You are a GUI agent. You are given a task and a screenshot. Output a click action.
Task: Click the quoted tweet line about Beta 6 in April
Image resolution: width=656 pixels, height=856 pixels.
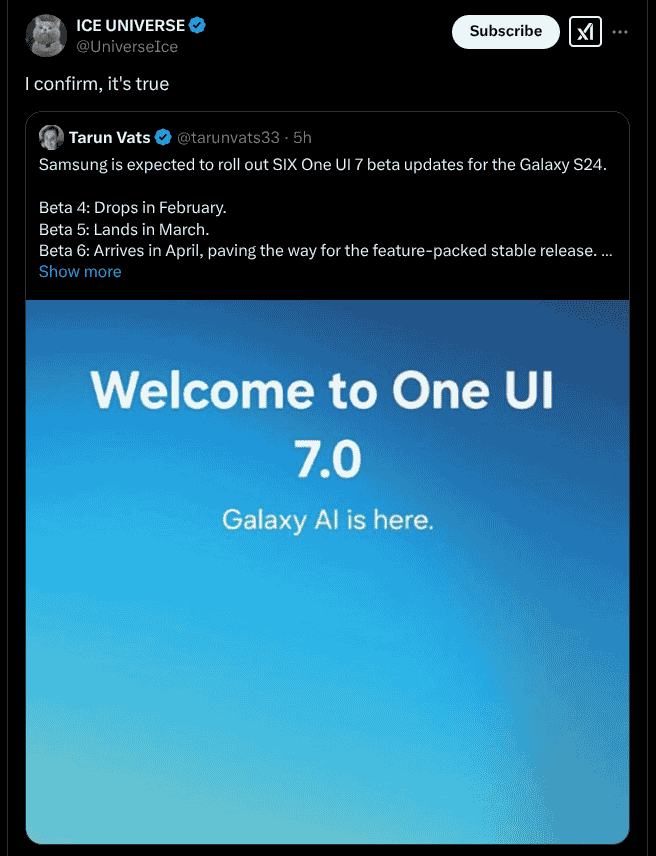[x=326, y=251]
